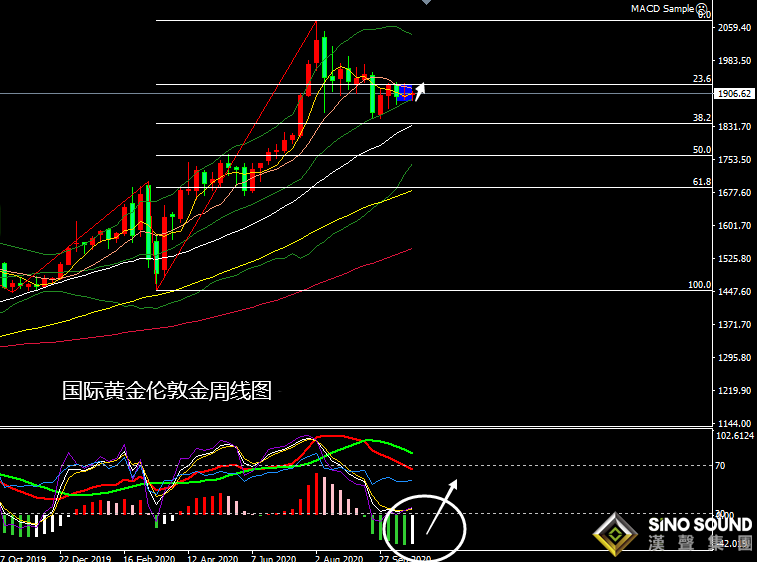Viewport: 757px width, 562px height.
Task: Select the 23.6 Fibonacci level line label
Action: 701,79
